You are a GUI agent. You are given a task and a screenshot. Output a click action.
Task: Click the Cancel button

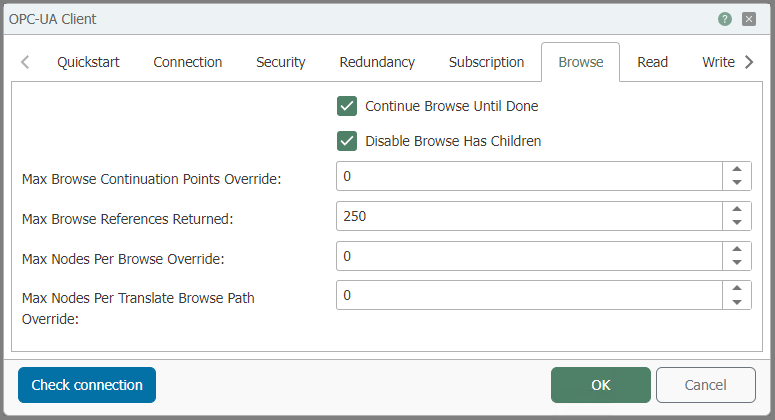pos(705,385)
